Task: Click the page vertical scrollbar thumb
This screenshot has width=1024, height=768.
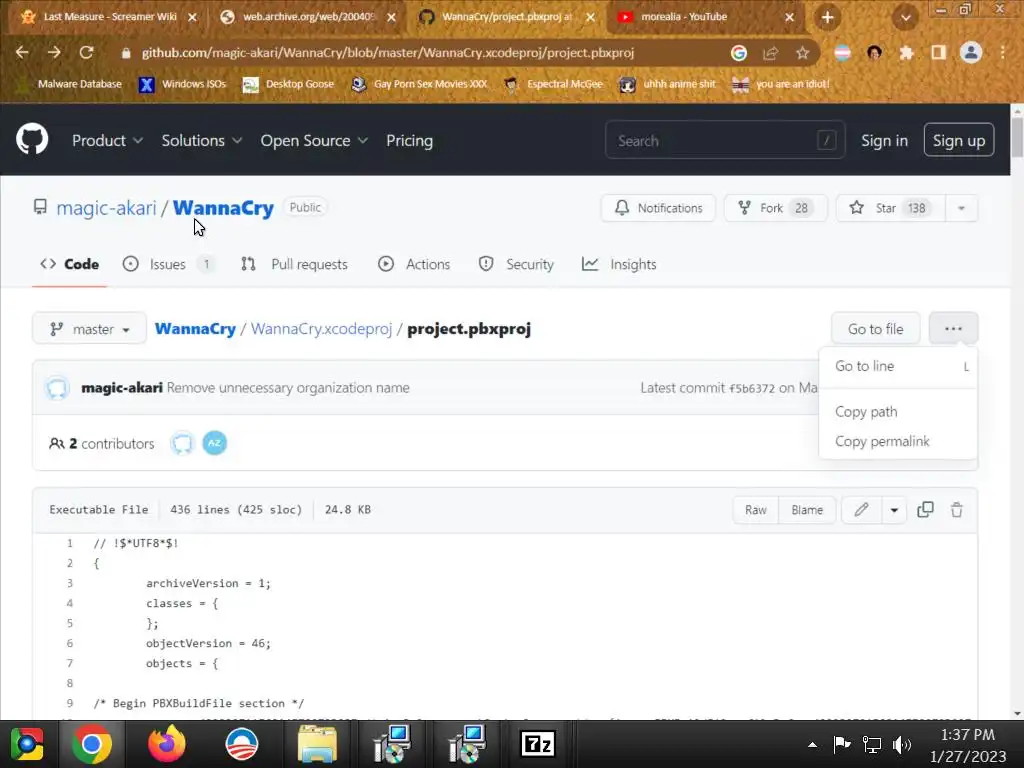Action: tap(1017, 137)
